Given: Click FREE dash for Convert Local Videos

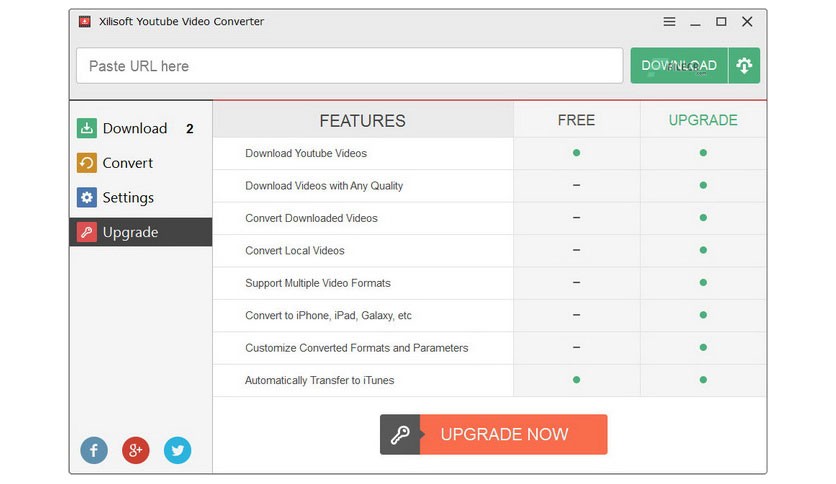Looking at the screenshot, I should [x=576, y=250].
